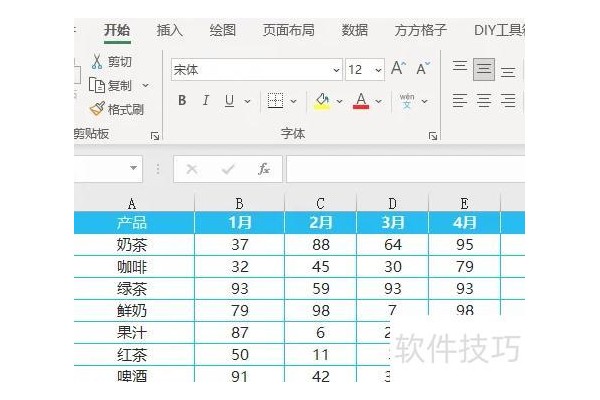Select the 1月 header cell

[240, 222]
